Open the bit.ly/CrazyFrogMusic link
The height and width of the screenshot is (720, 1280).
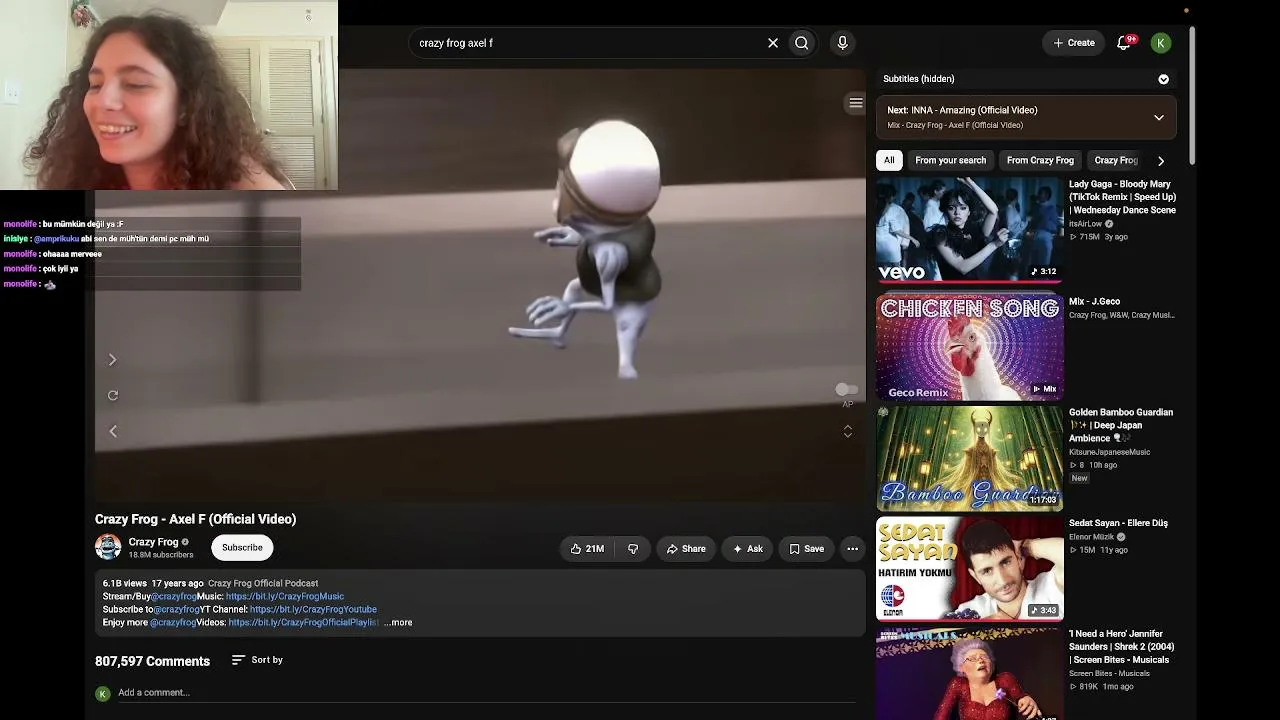285,596
